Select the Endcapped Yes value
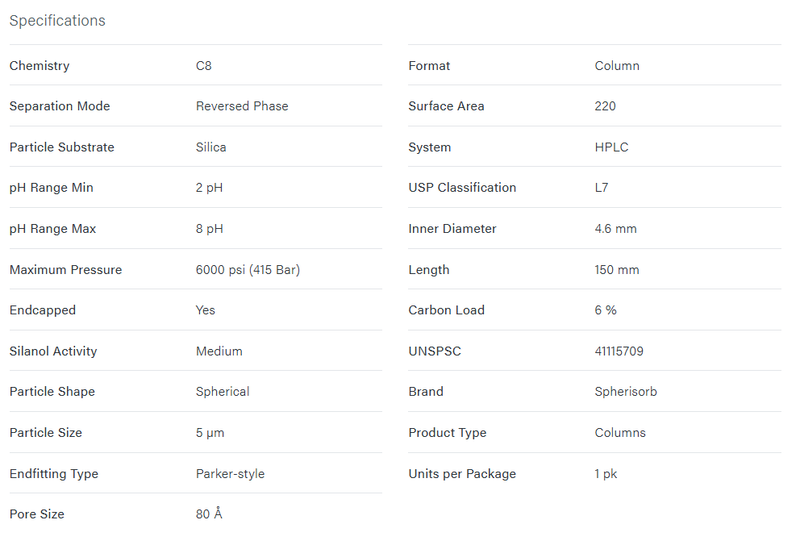 tap(205, 310)
